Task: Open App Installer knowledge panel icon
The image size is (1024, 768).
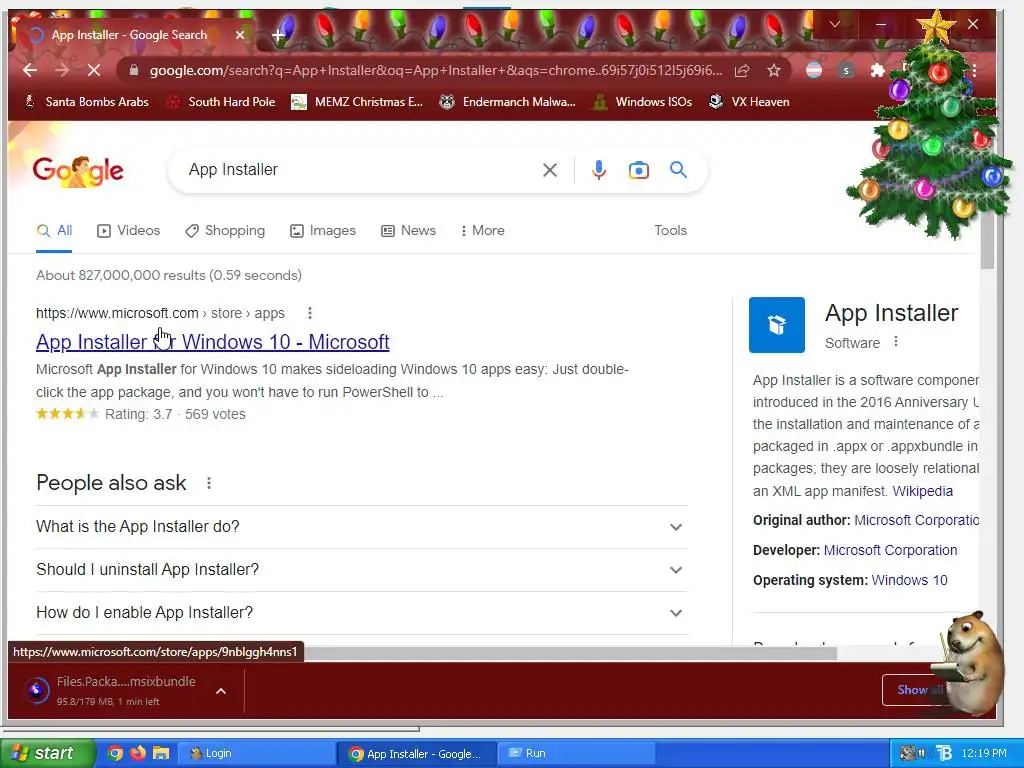Action: pos(776,325)
